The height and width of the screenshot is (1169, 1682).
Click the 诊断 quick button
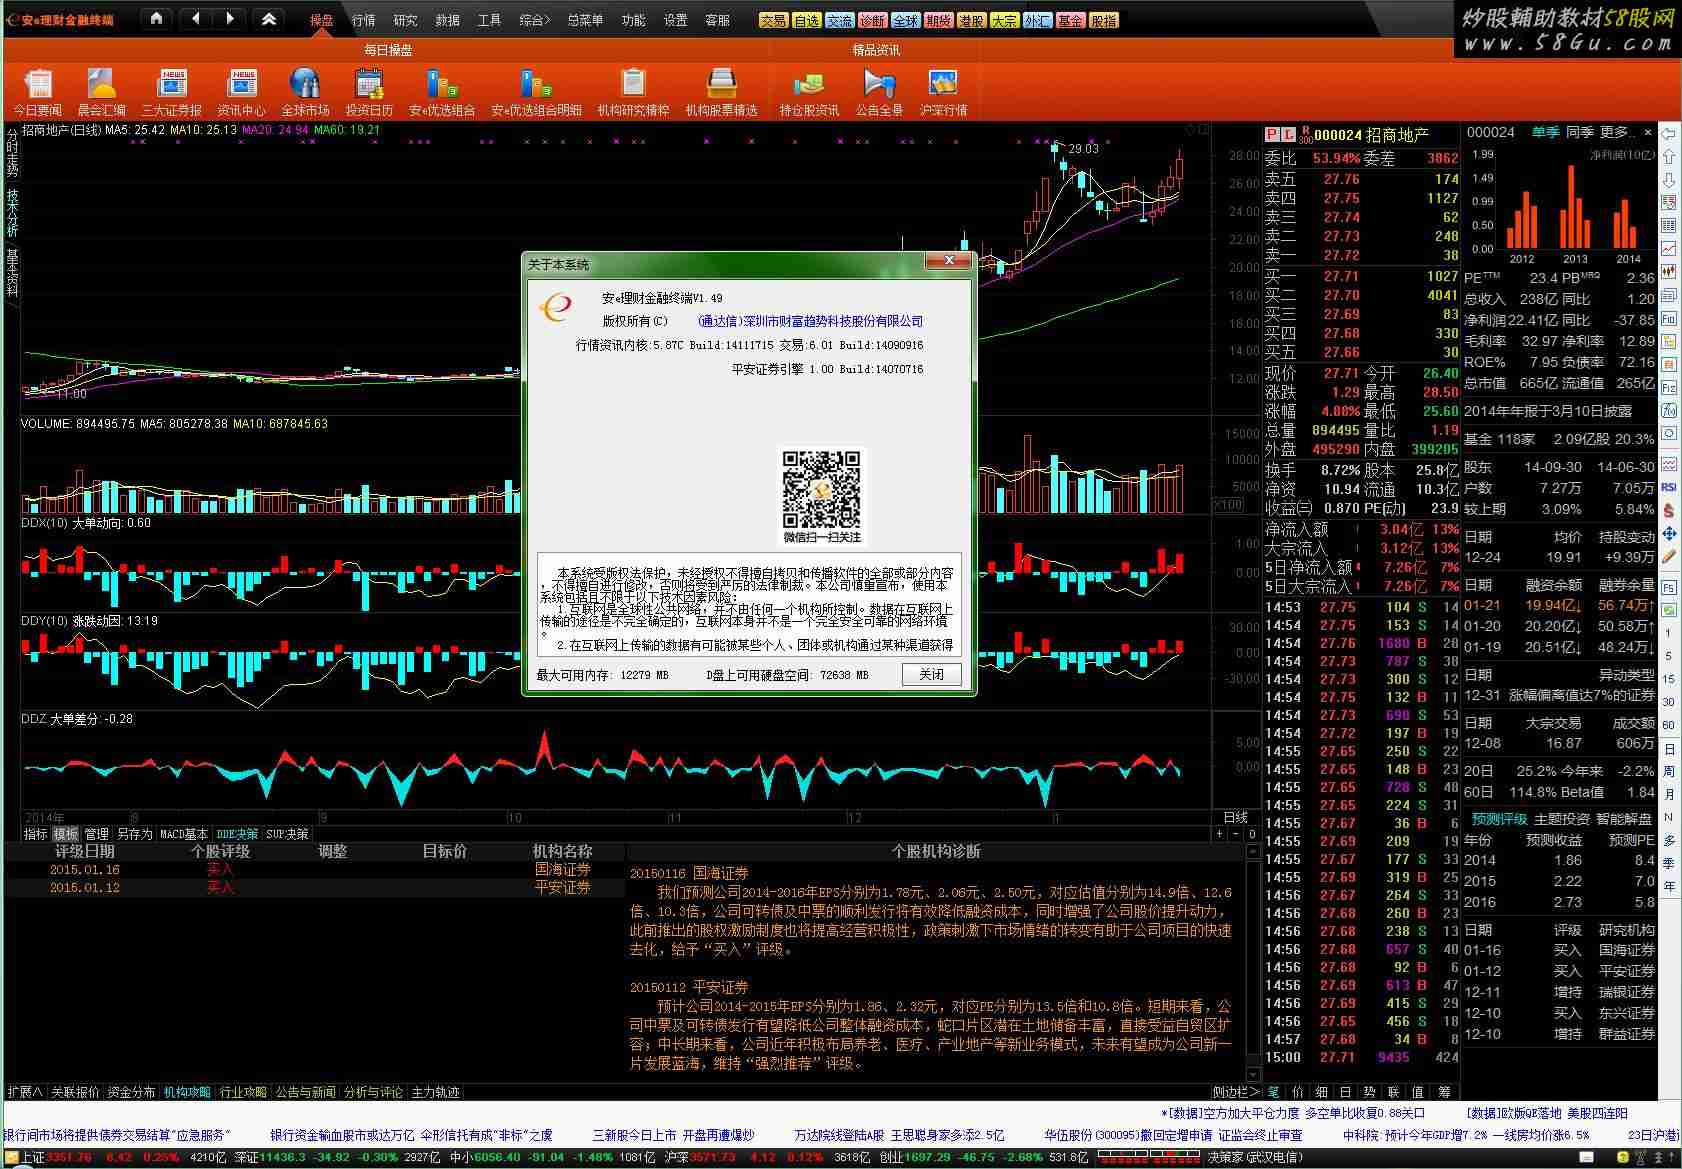873,20
